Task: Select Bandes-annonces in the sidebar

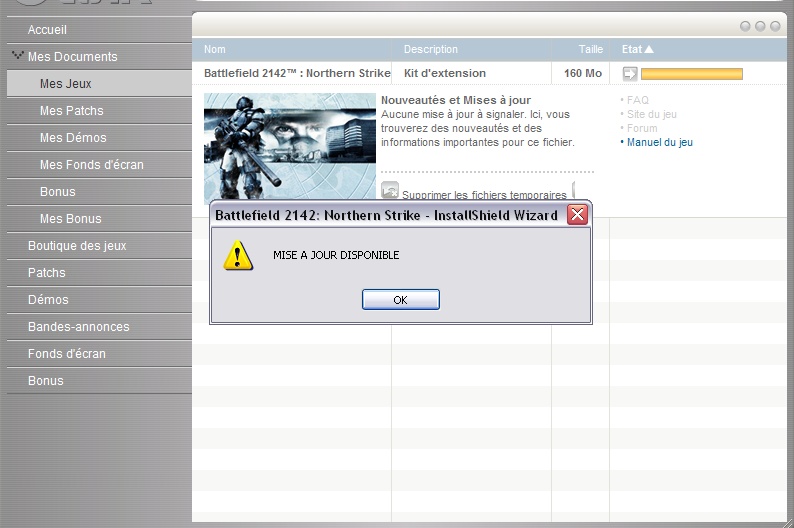Action: tap(78, 327)
